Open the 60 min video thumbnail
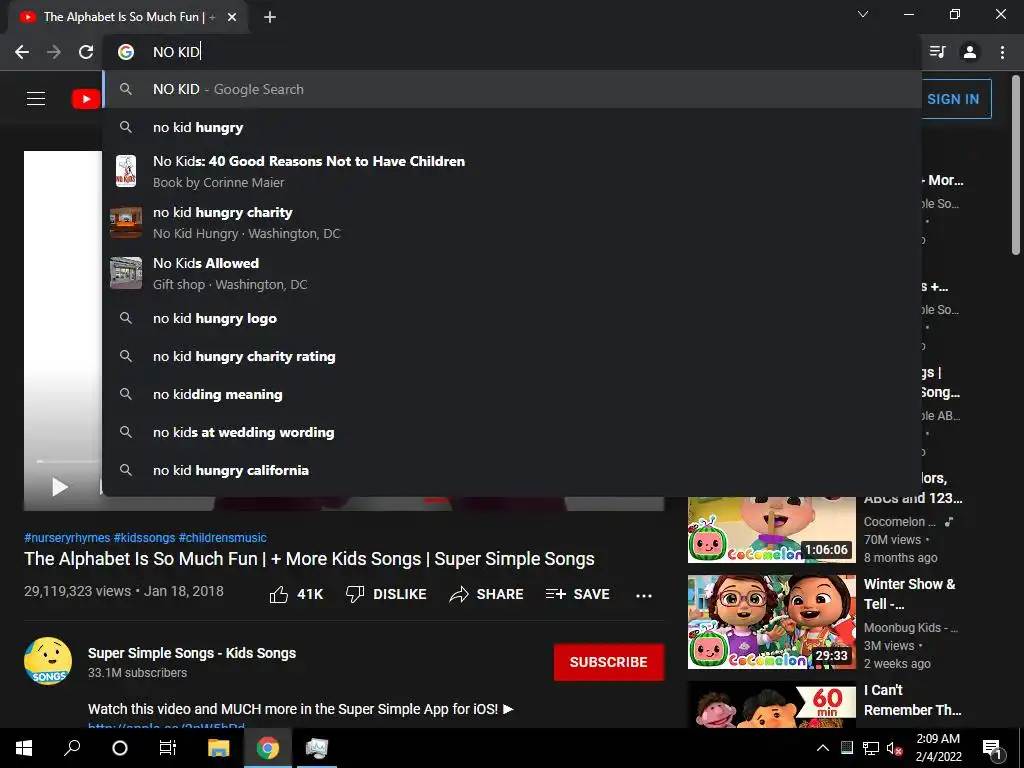Image resolution: width=1024 pixels, height=768 pixels. click(x=771, y=705)
